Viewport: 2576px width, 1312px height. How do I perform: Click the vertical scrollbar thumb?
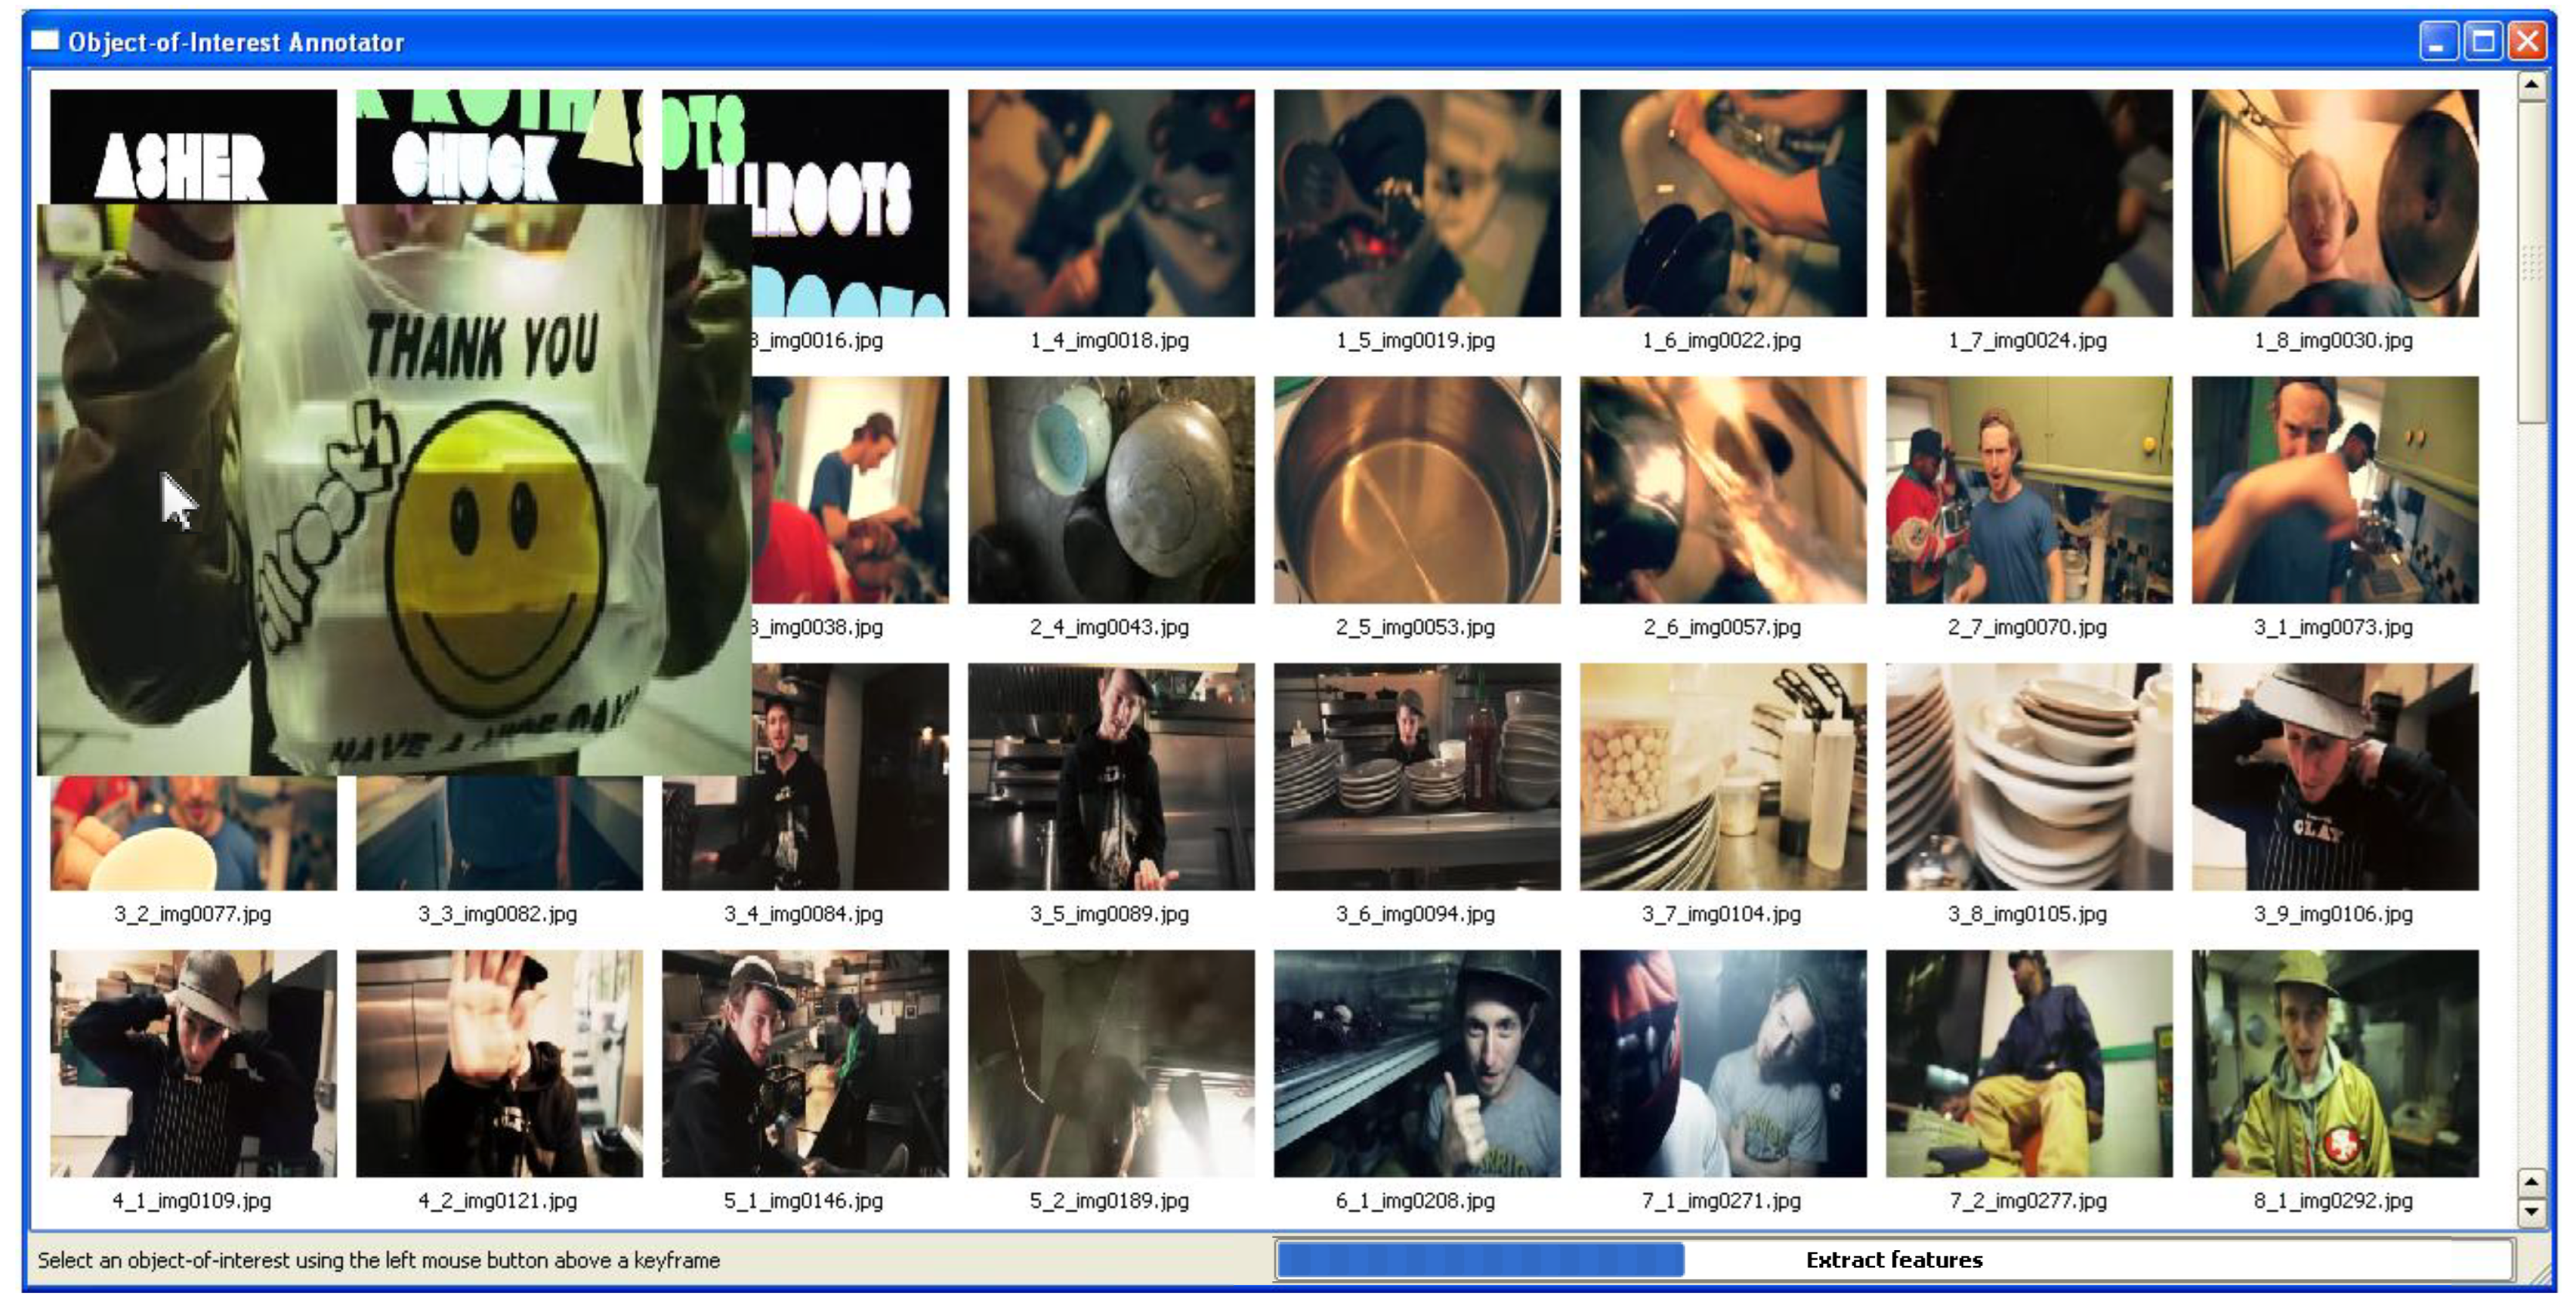[2530, 260]
